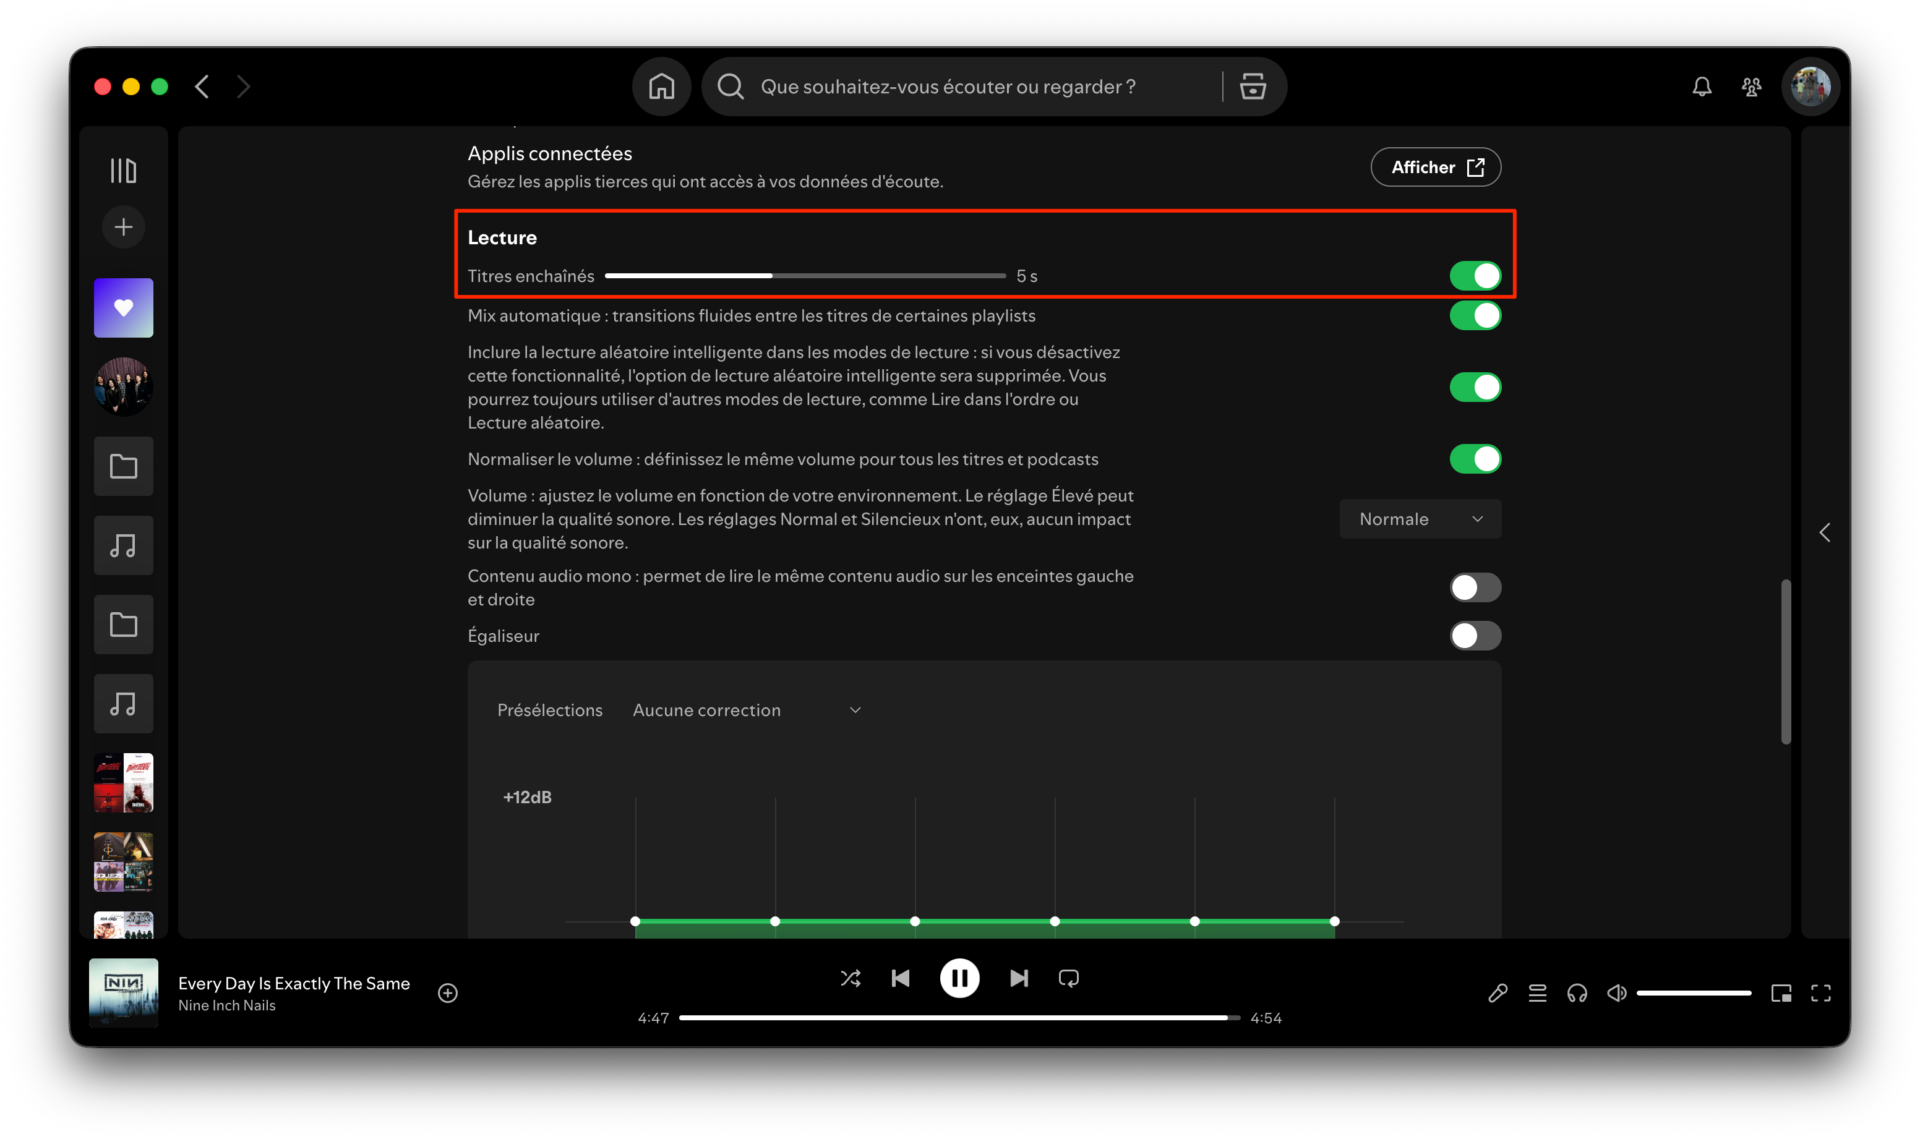Enable Contenu audio mono switch

pos(1475,588)
